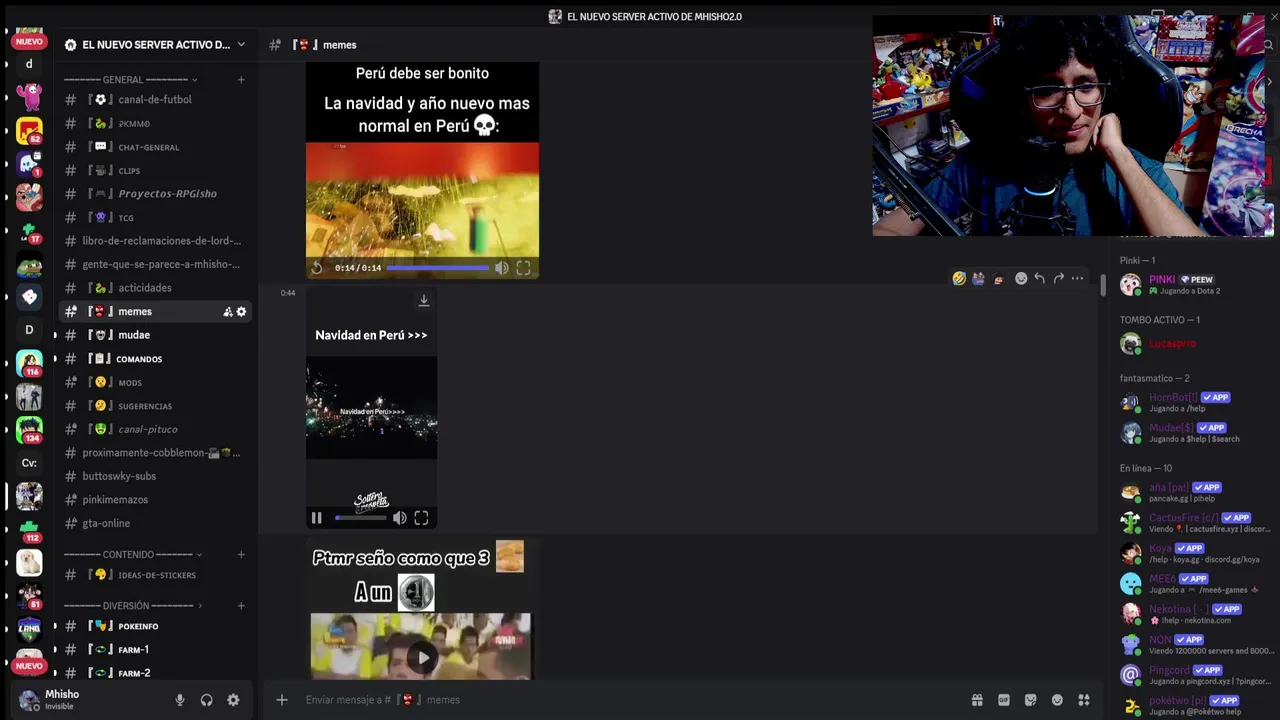
Task: Download the Navidad en Perú video
Action: [x=424, y=300]
